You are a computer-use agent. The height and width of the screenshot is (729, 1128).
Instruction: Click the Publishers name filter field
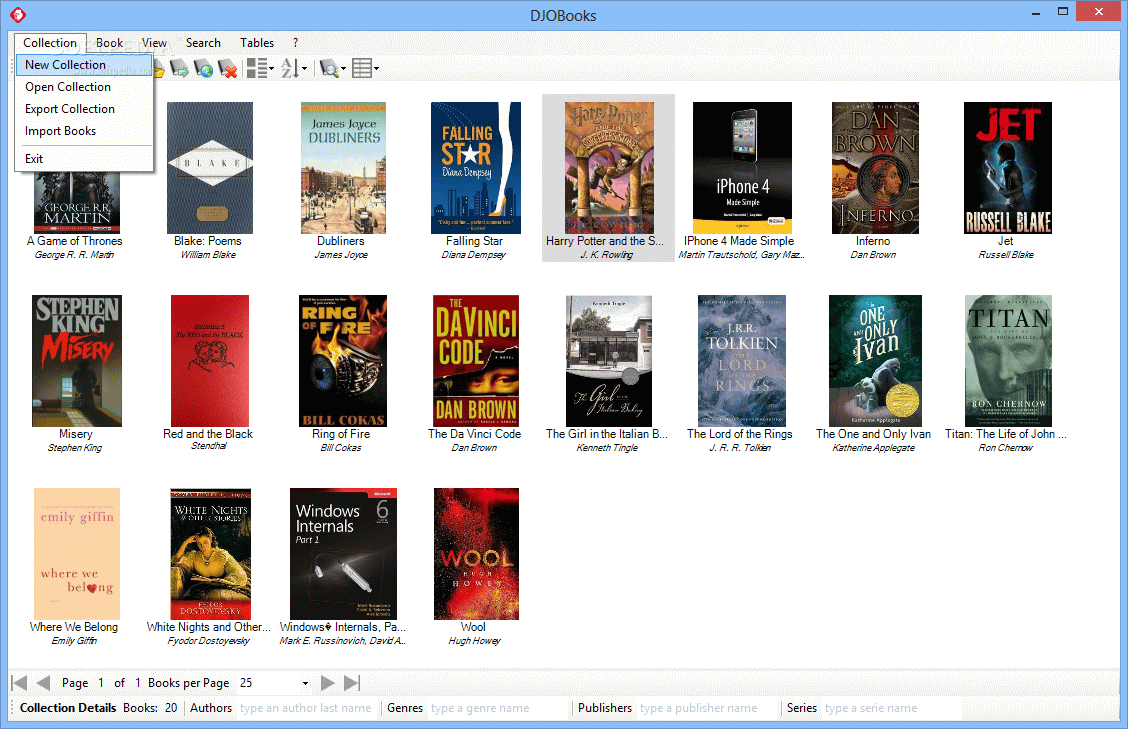pyautogui.click(x=706, y=708)
